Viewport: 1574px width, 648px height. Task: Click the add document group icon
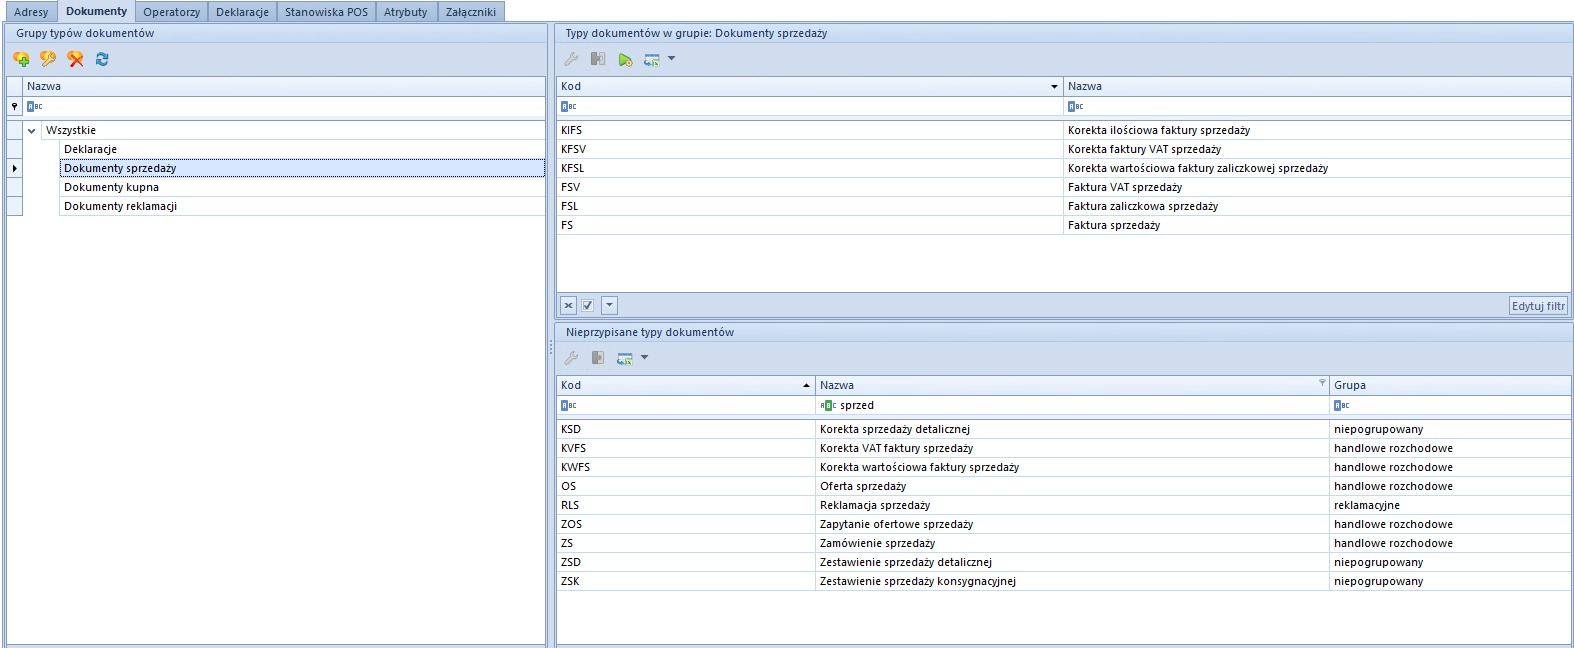point(21,59)
